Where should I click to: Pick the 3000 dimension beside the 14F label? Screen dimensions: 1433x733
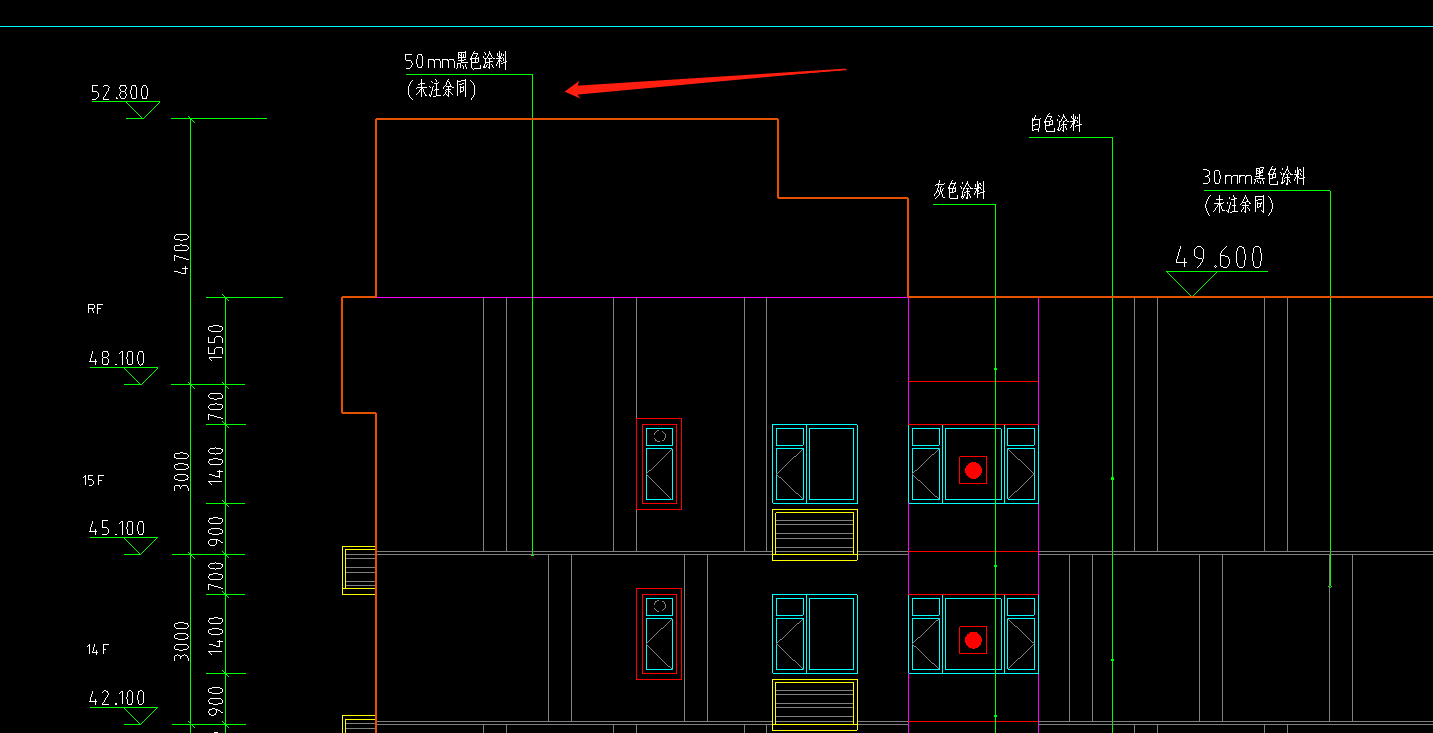181,640
